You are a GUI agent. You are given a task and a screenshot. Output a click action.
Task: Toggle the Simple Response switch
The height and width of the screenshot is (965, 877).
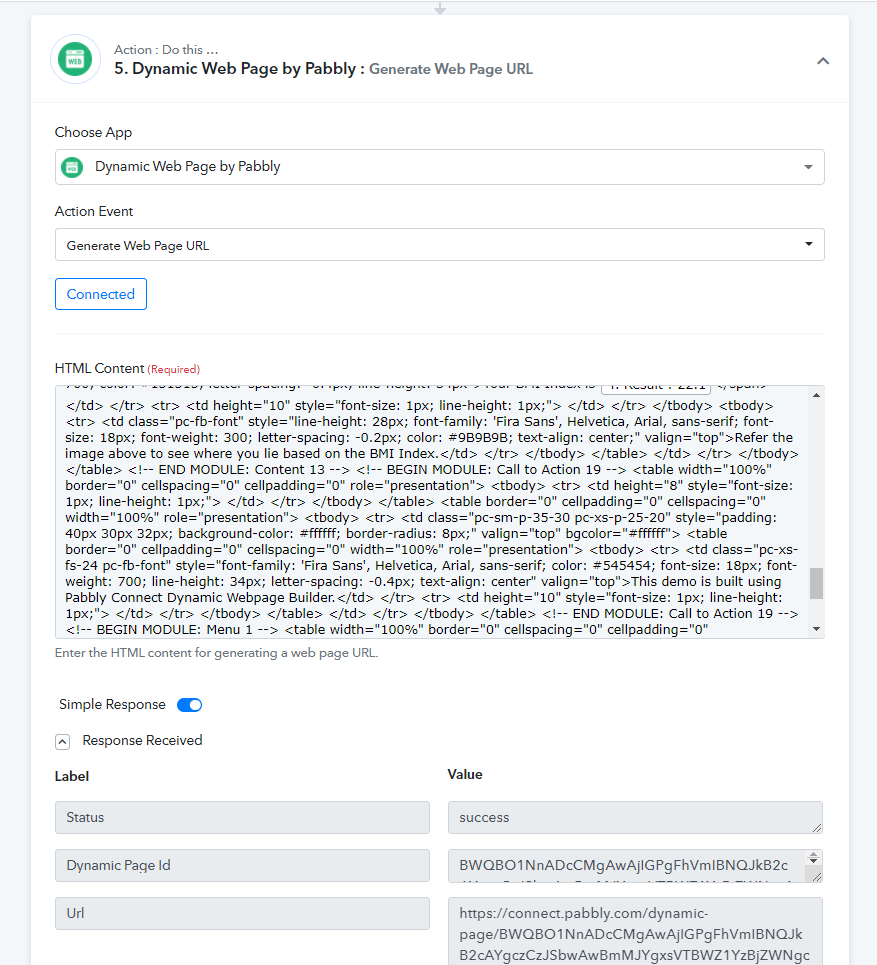pyautogui.click(x=190, y=705)
